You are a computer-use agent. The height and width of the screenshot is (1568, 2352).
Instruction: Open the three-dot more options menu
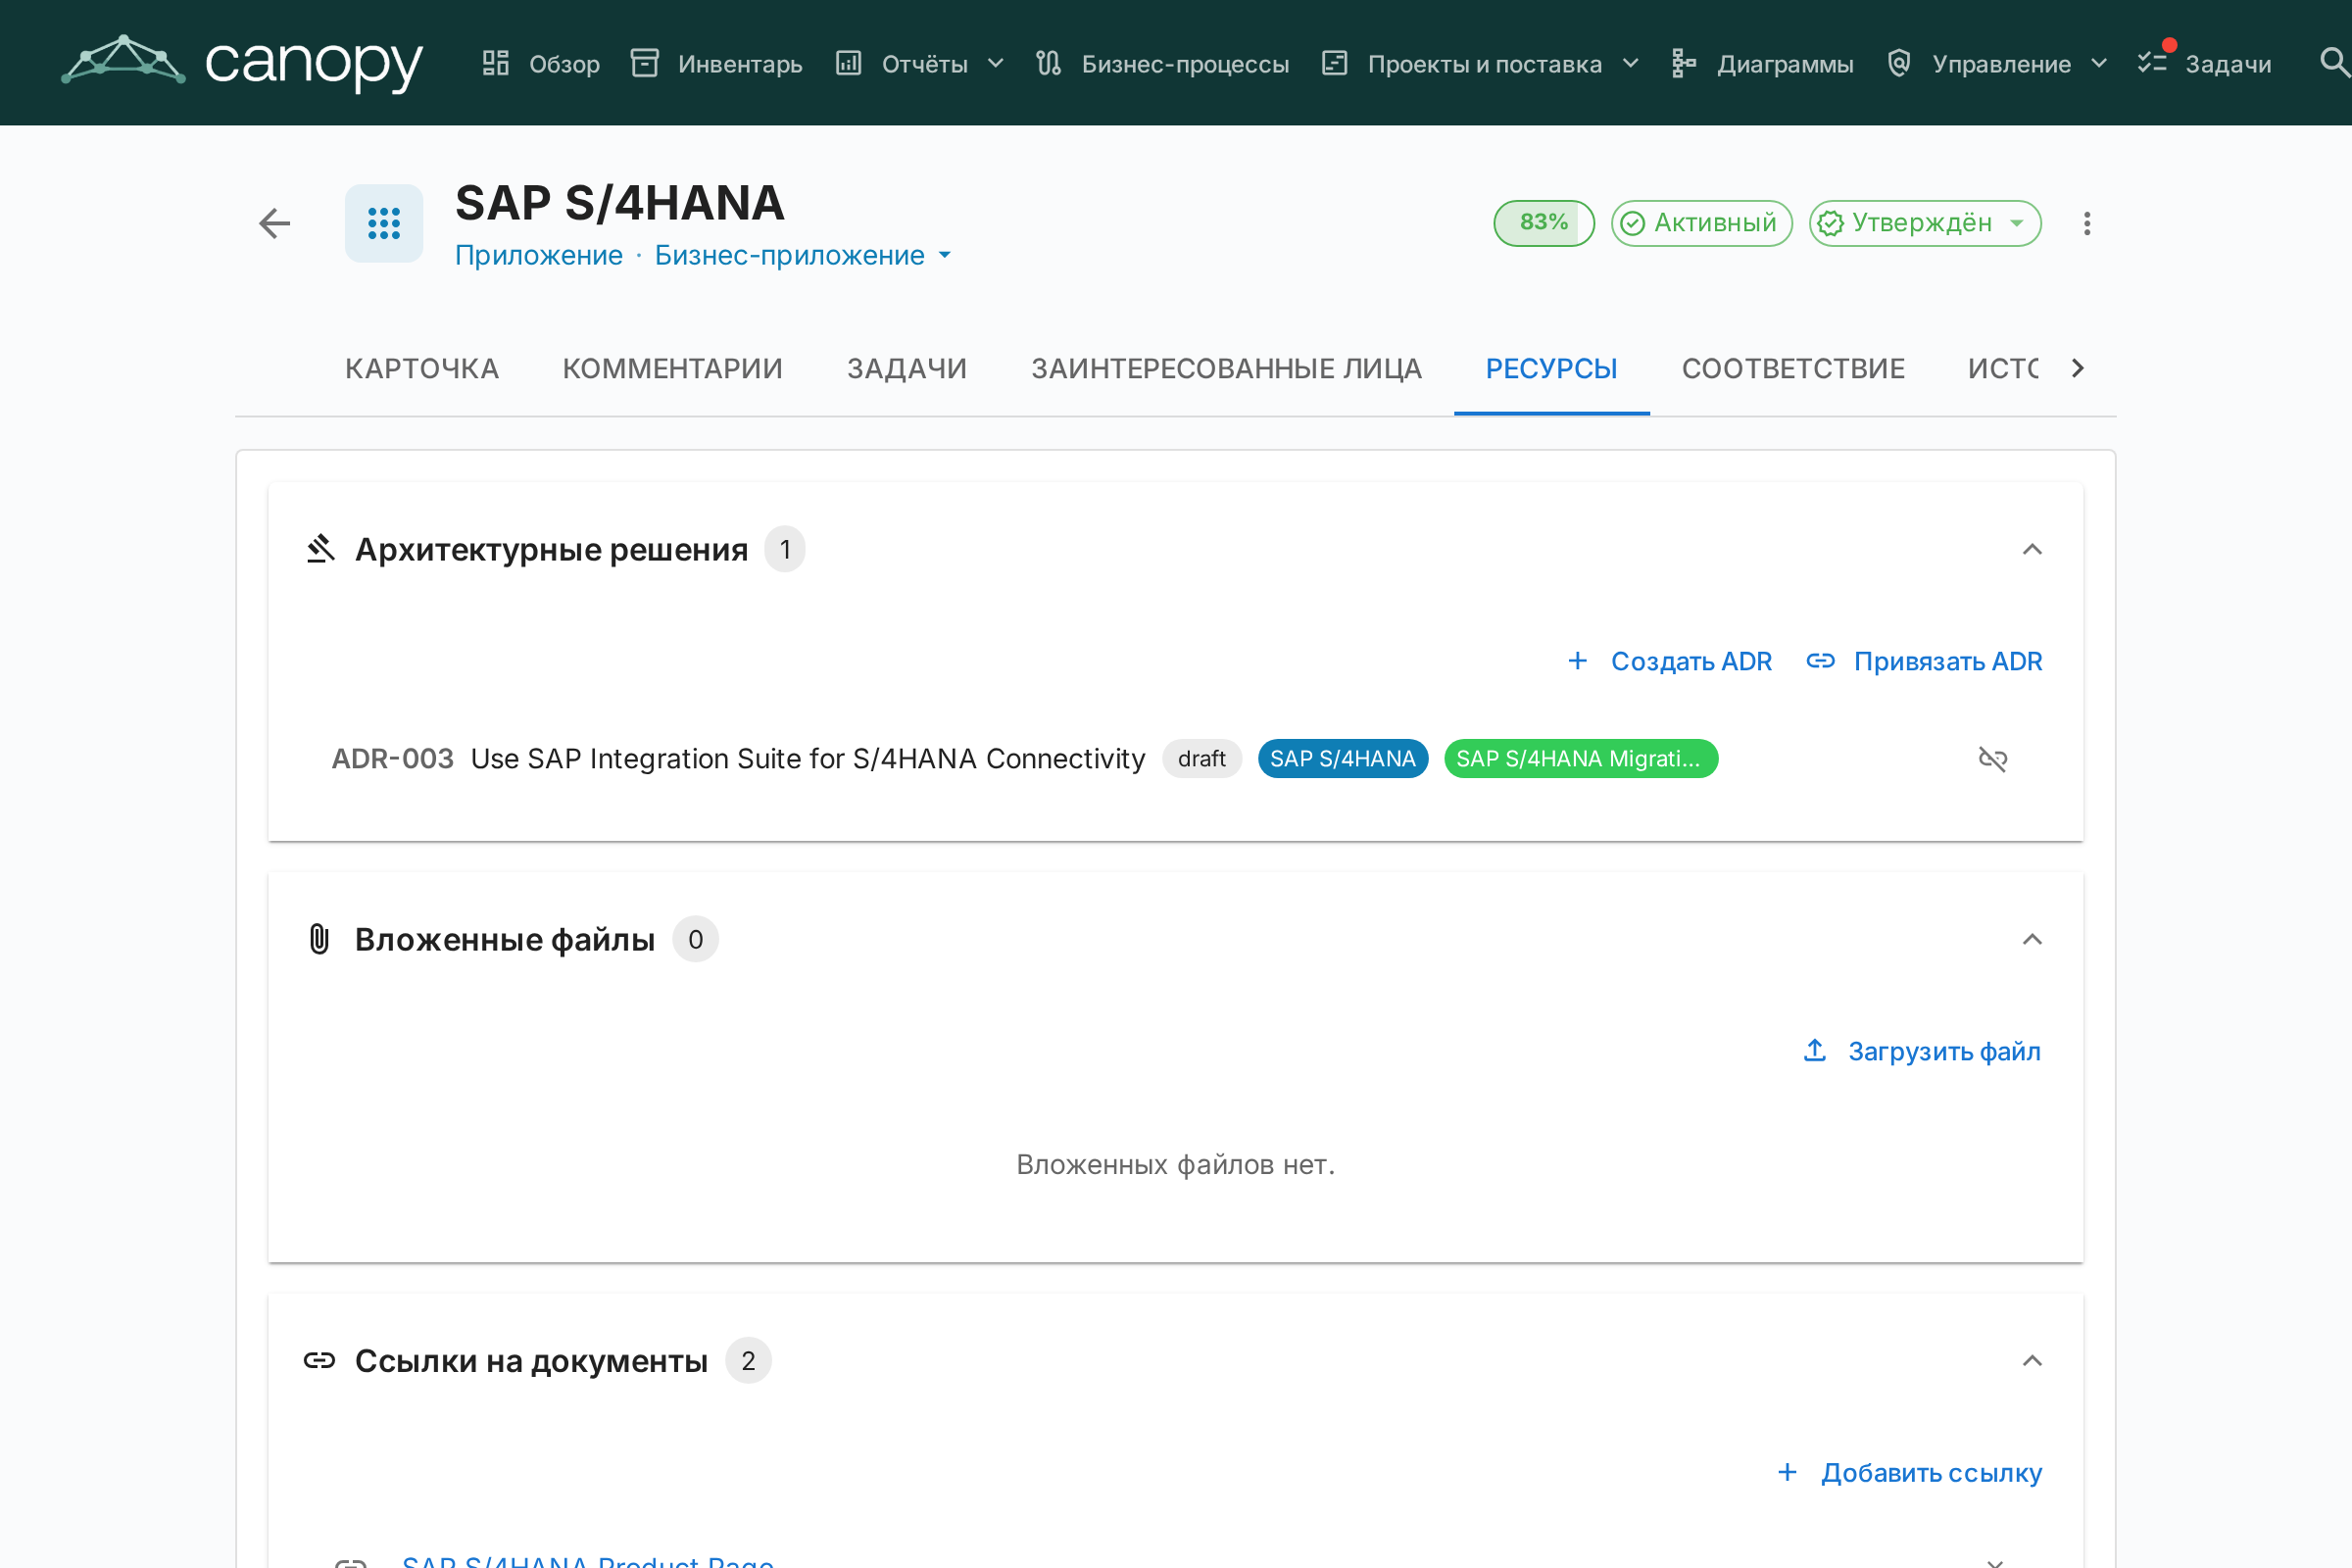pyautogui.click(x=2087, y=223)
